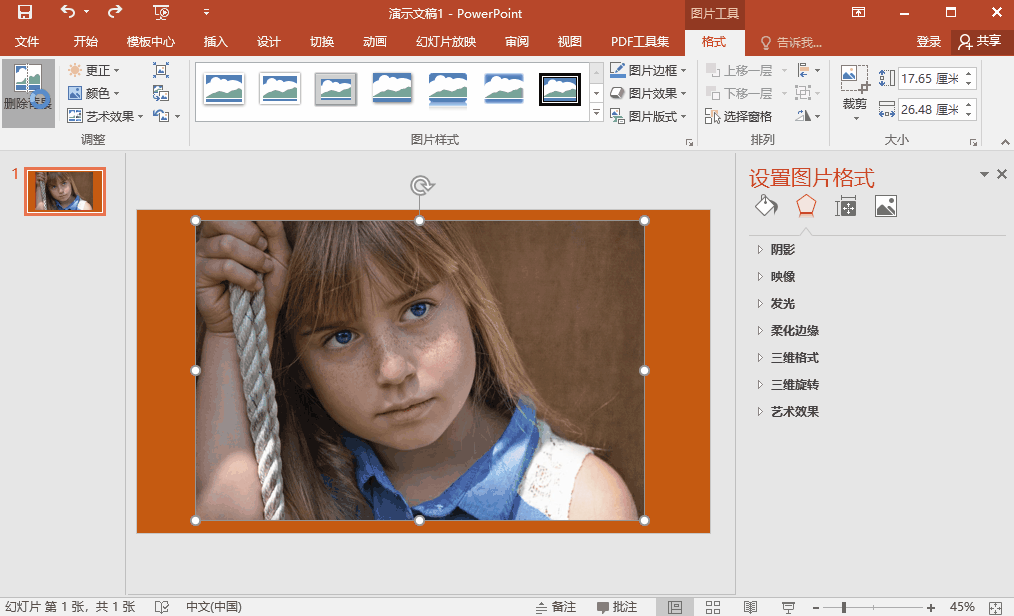Click the Sign in (登录) button

coord(929,42)
